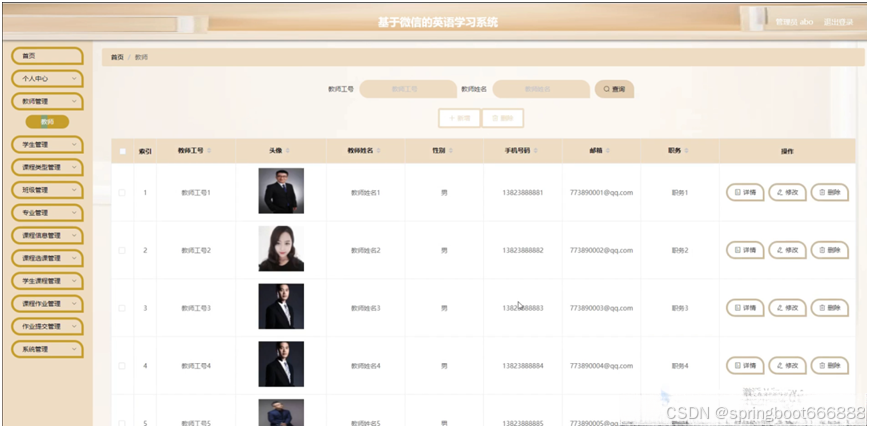Expand 系统管理 sidebar chevron
This screenshot has width=869, height=428.
pyautogui.click(x=74, y=349)
